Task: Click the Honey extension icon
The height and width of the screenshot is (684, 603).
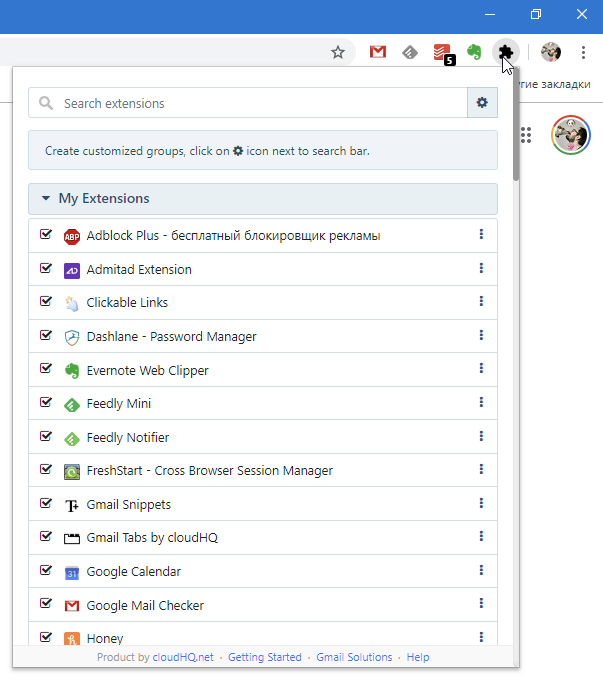Action: pos(72,639)
